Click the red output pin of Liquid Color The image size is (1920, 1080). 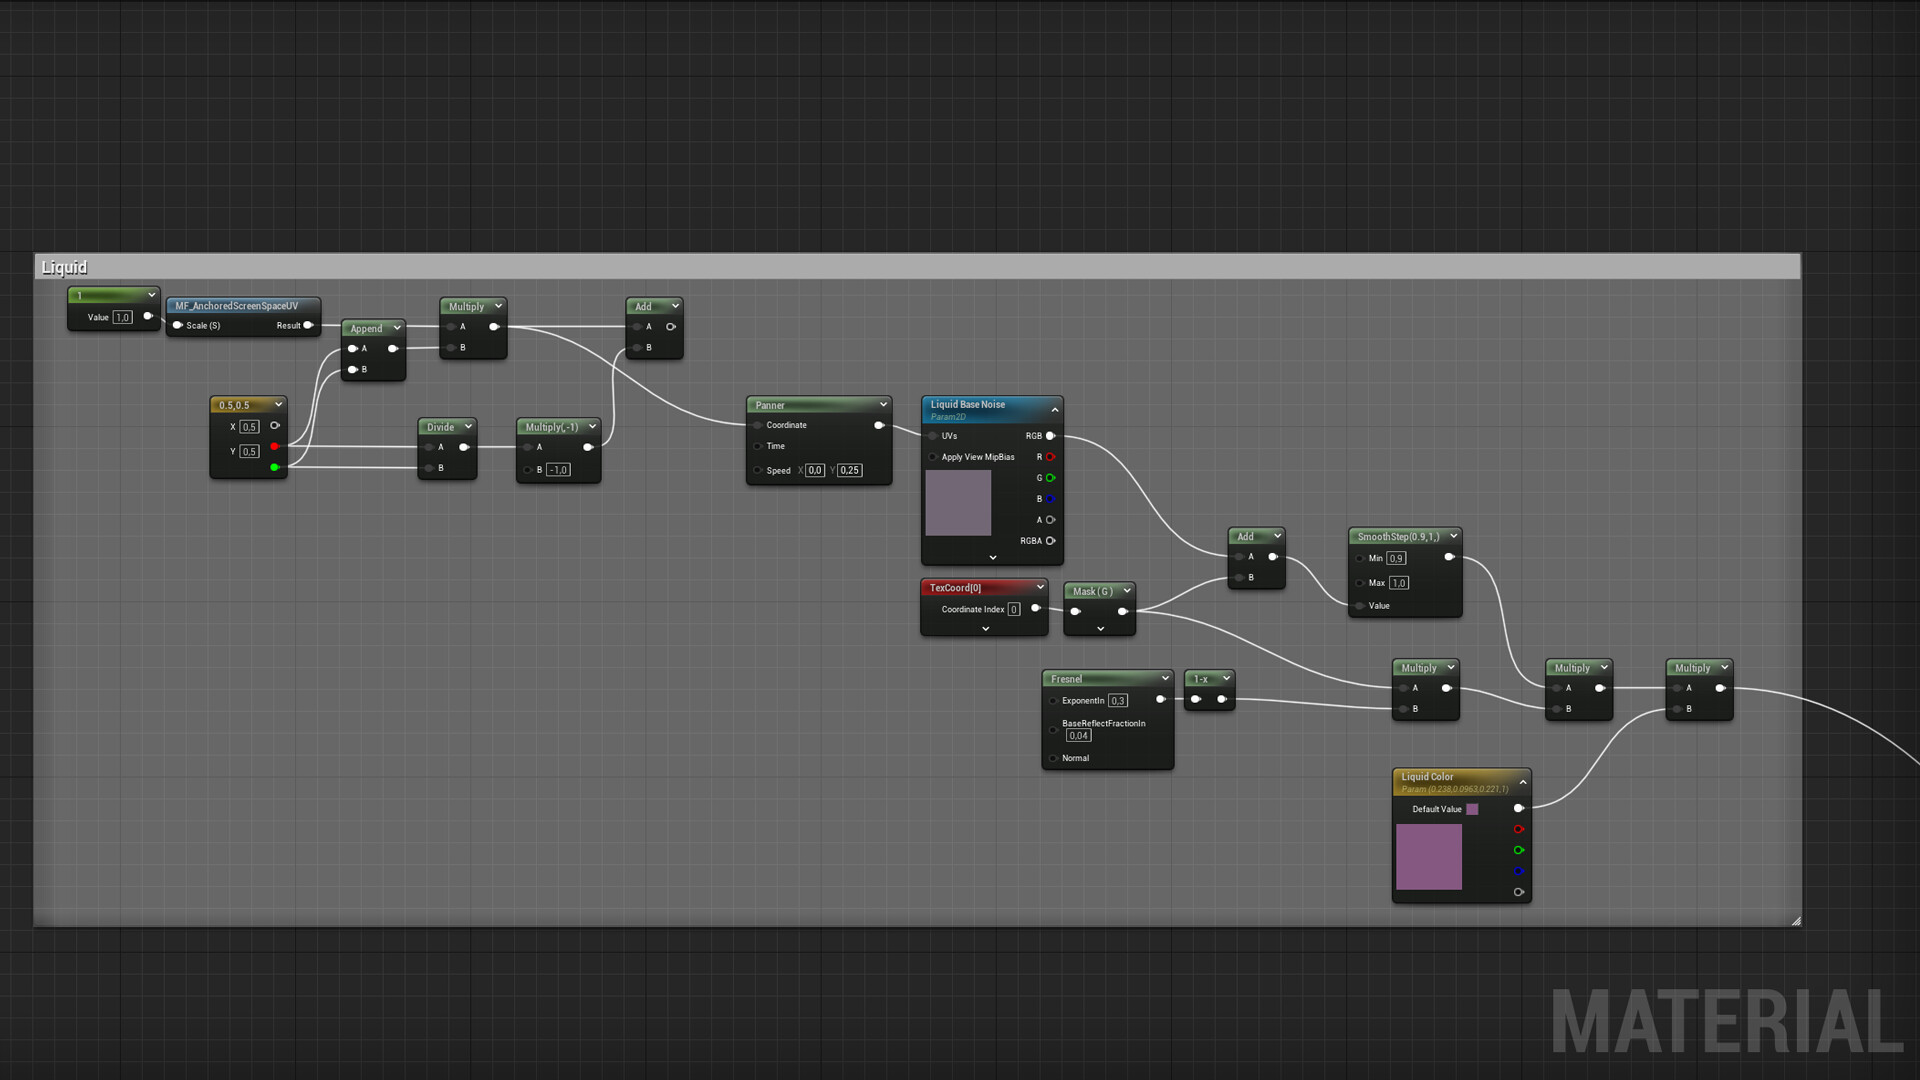pyautogui.click(x=1518, y=829)
